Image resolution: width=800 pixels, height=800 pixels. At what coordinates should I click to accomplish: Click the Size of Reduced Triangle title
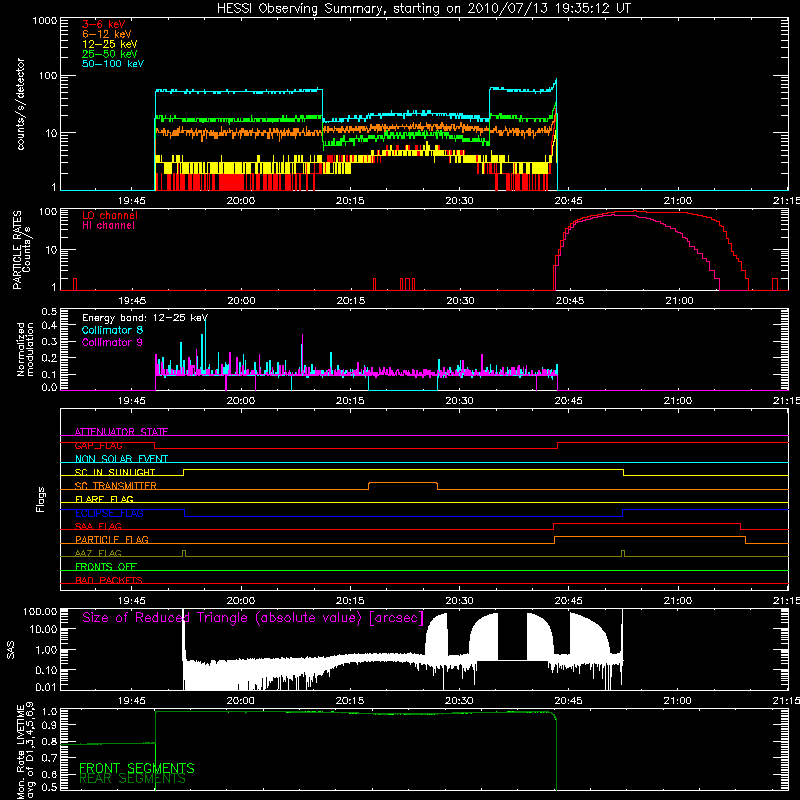(253, 618)
